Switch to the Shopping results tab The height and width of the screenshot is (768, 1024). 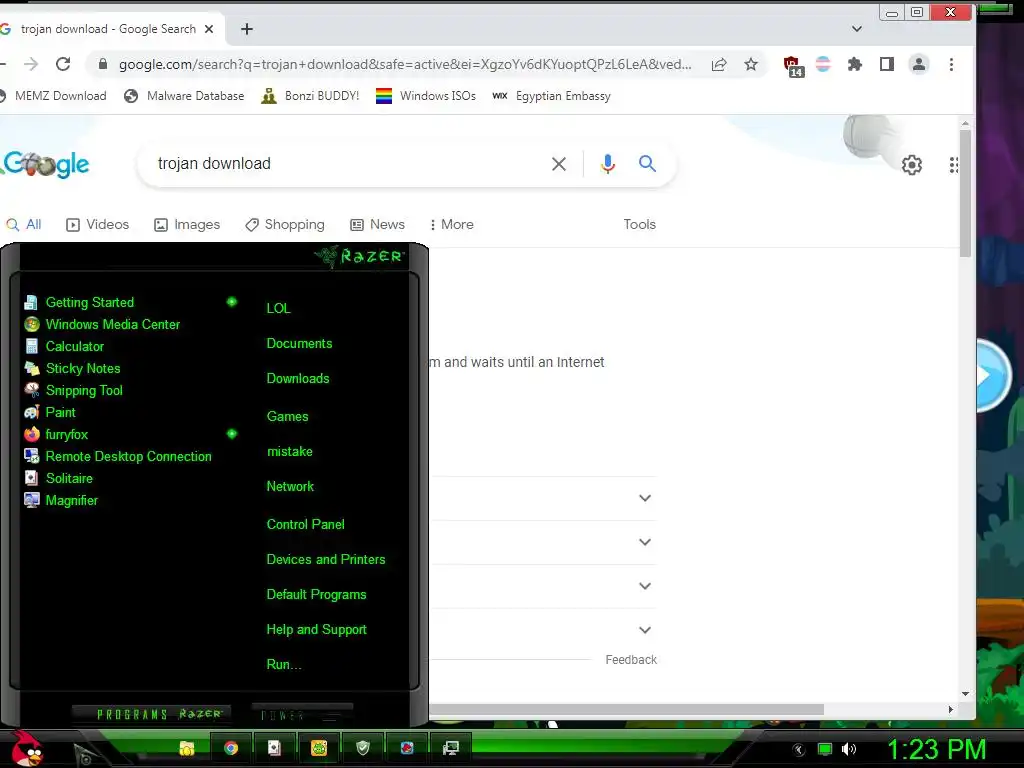coord(285,225)
